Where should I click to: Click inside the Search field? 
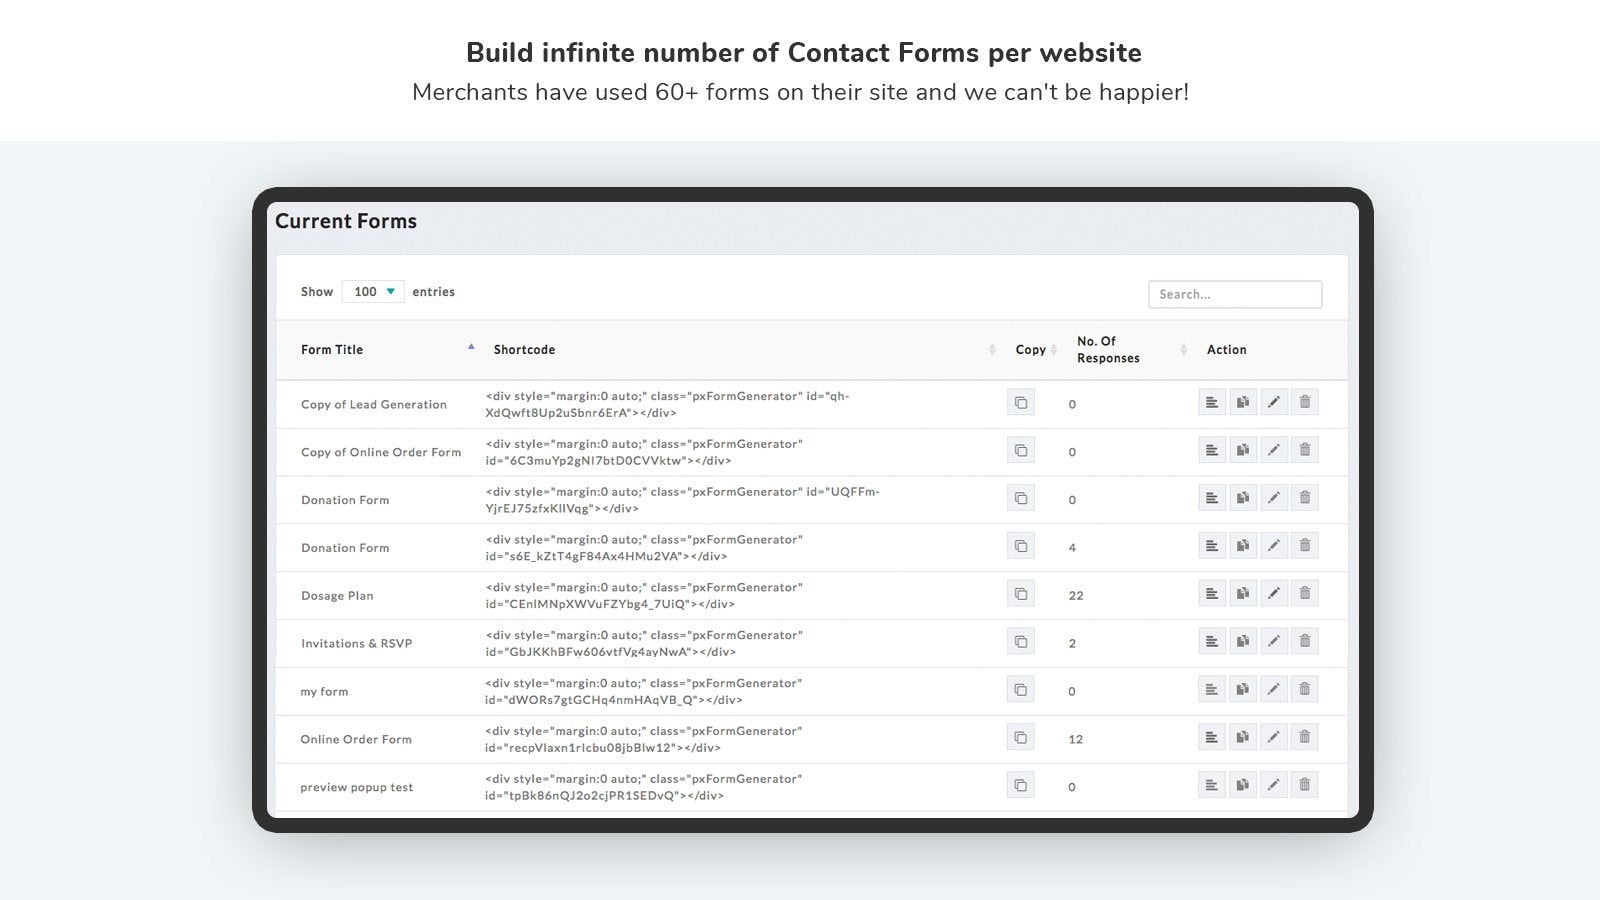point(1234,294)
